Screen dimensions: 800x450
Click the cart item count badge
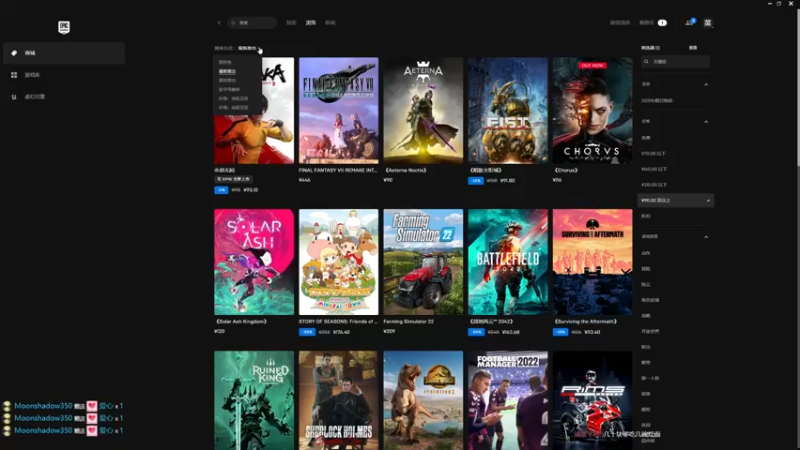coord(662,23)
